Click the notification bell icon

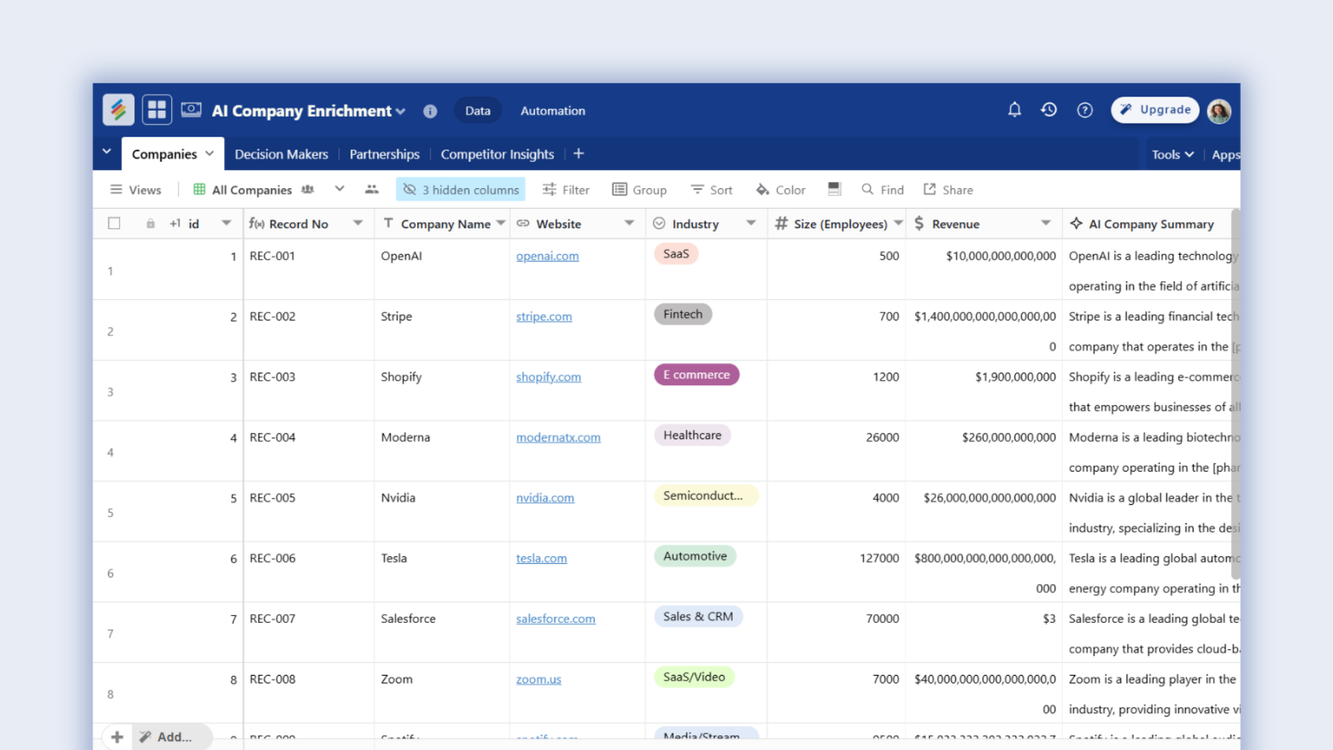[x=1014, y=110]
